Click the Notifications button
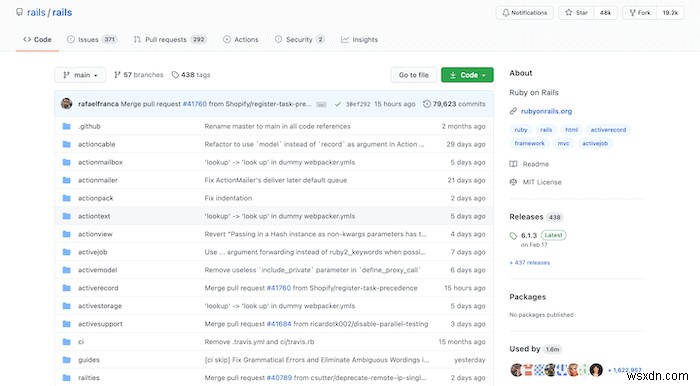Image resolution: width=700 pixels, height=386 pixels. tap(525, 12)
